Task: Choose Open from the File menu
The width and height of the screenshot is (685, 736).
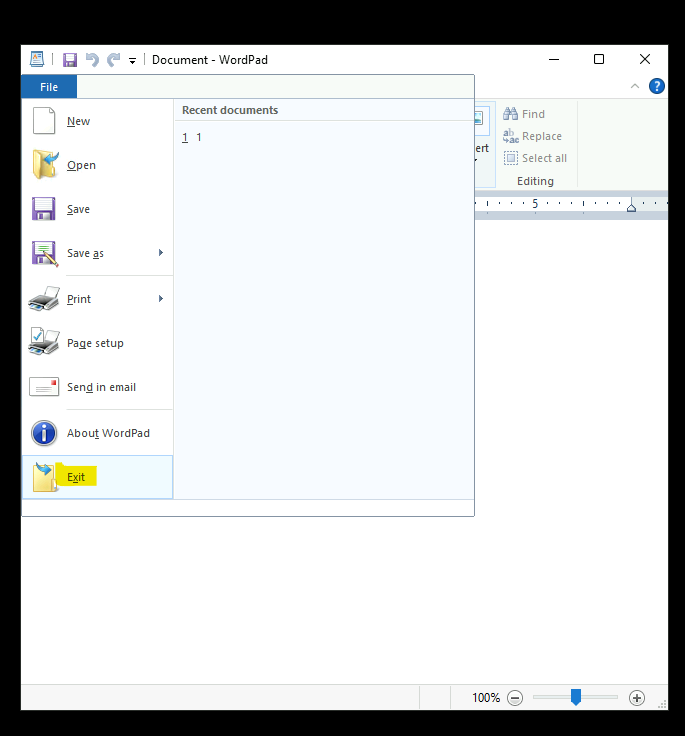Action: click(x=97, y=165)
